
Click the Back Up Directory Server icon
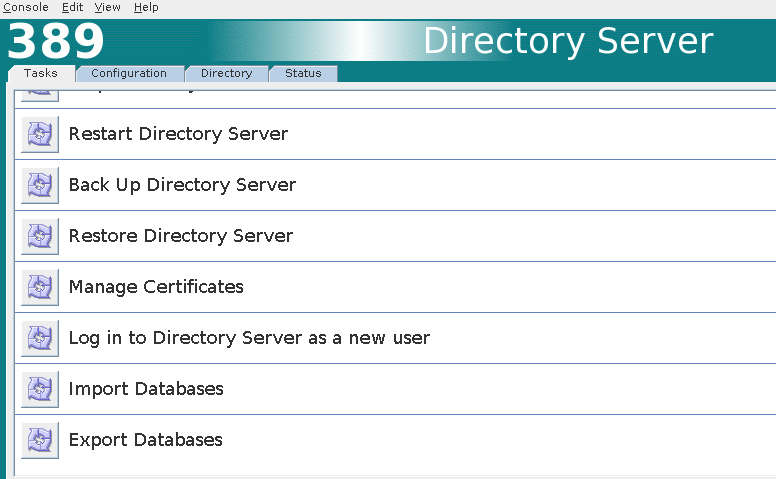(x=40, y=185)
